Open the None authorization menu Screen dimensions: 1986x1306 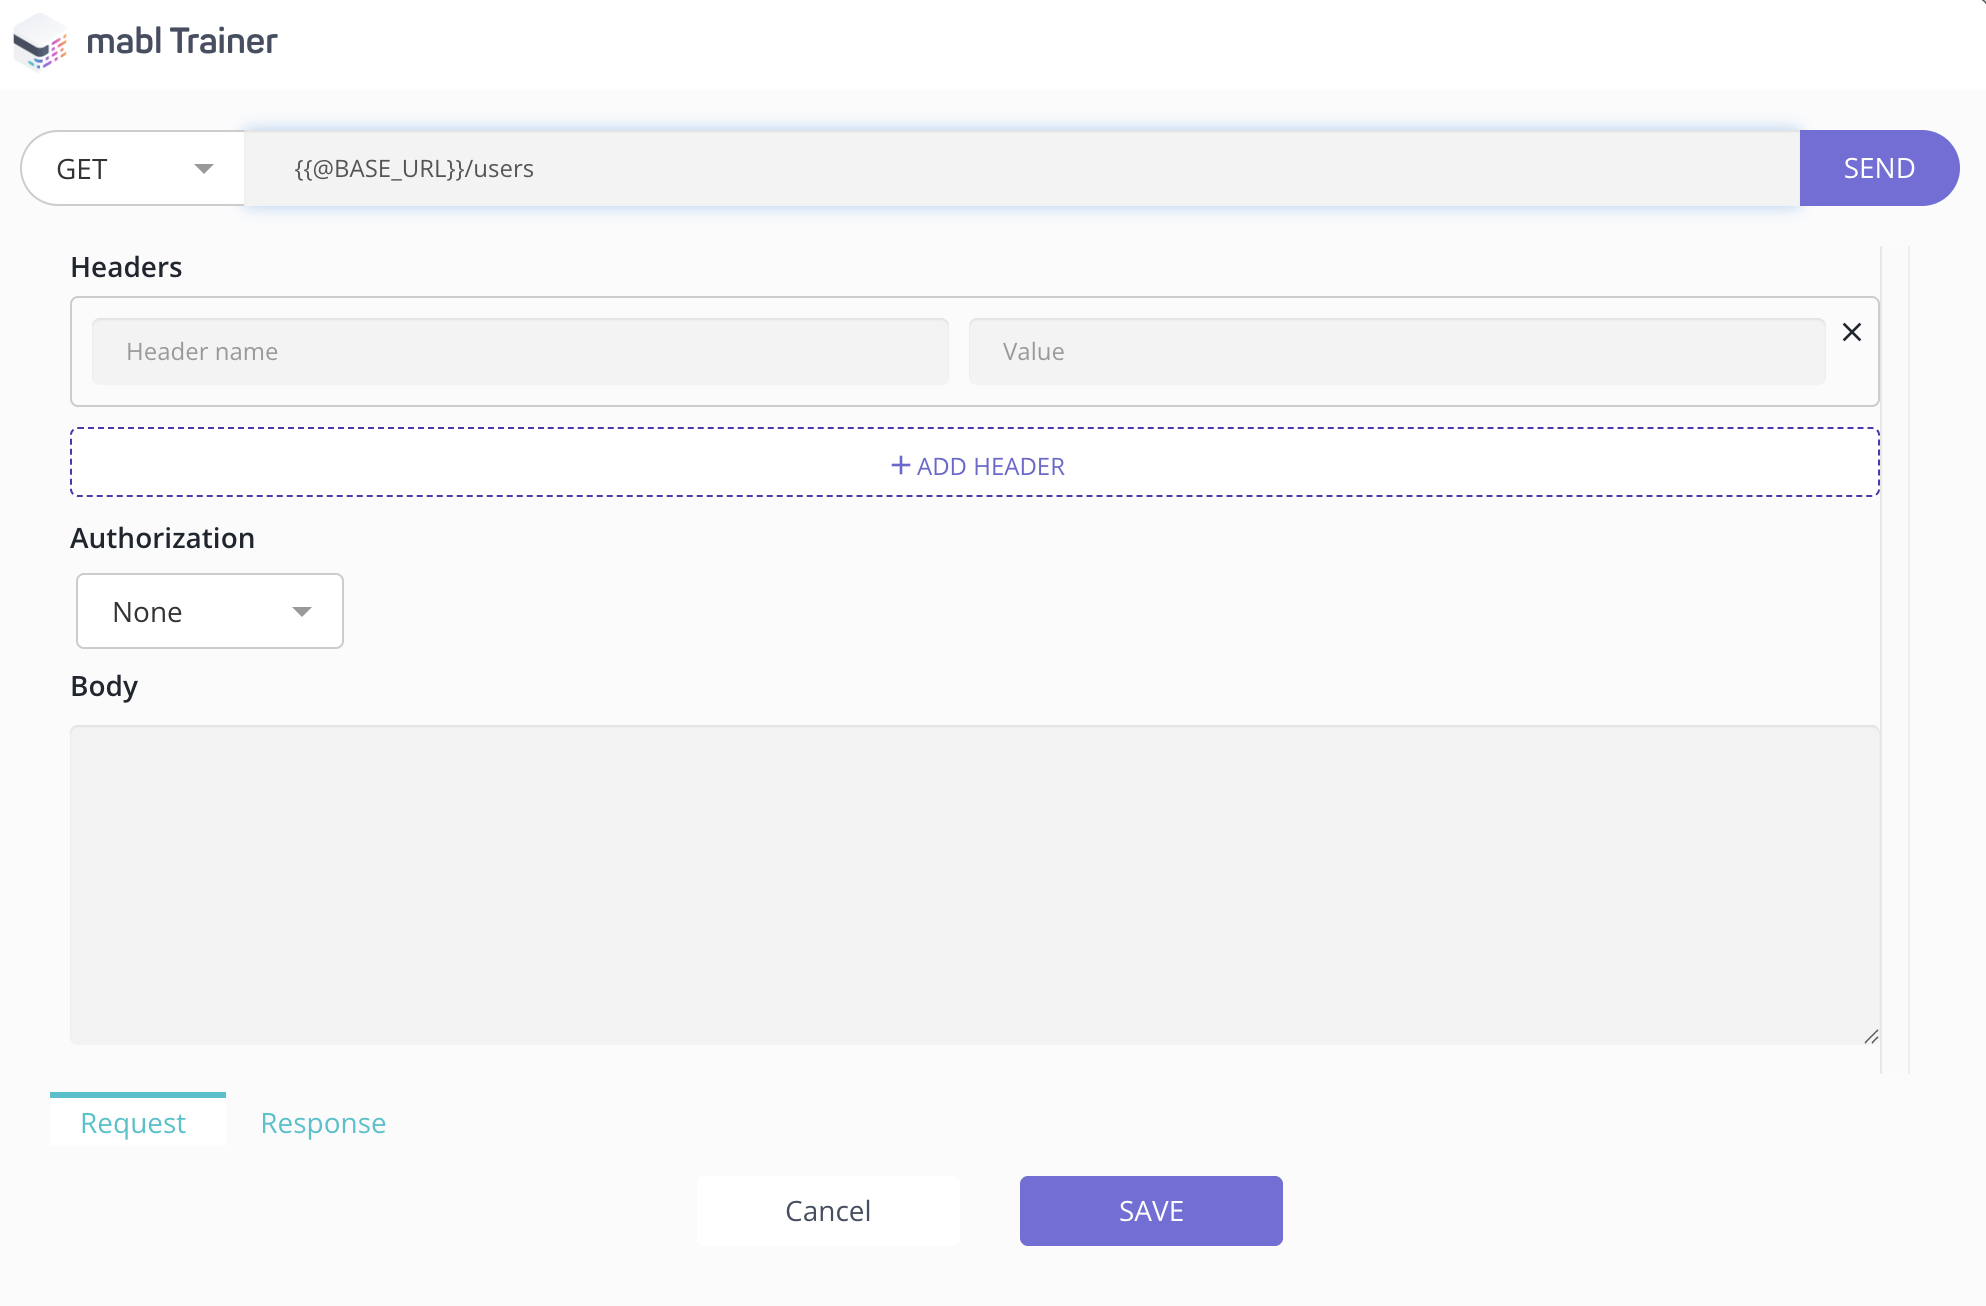pos(209,611)
